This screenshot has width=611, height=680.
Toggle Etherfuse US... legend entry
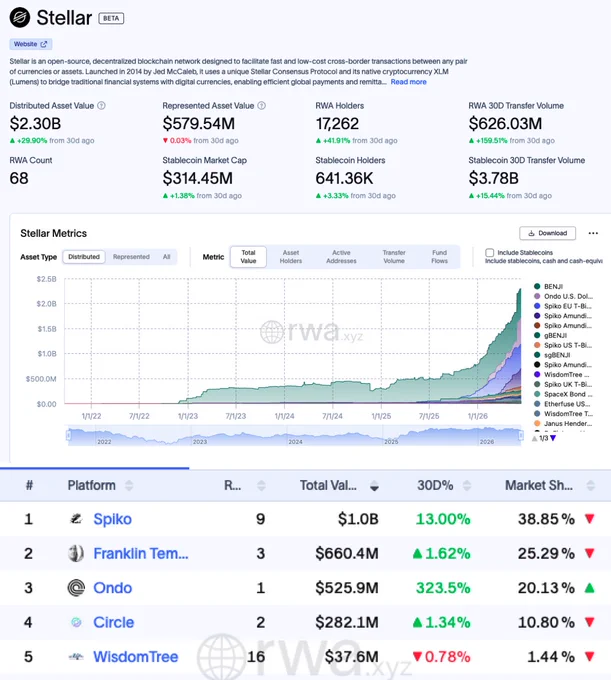[562, 404]
